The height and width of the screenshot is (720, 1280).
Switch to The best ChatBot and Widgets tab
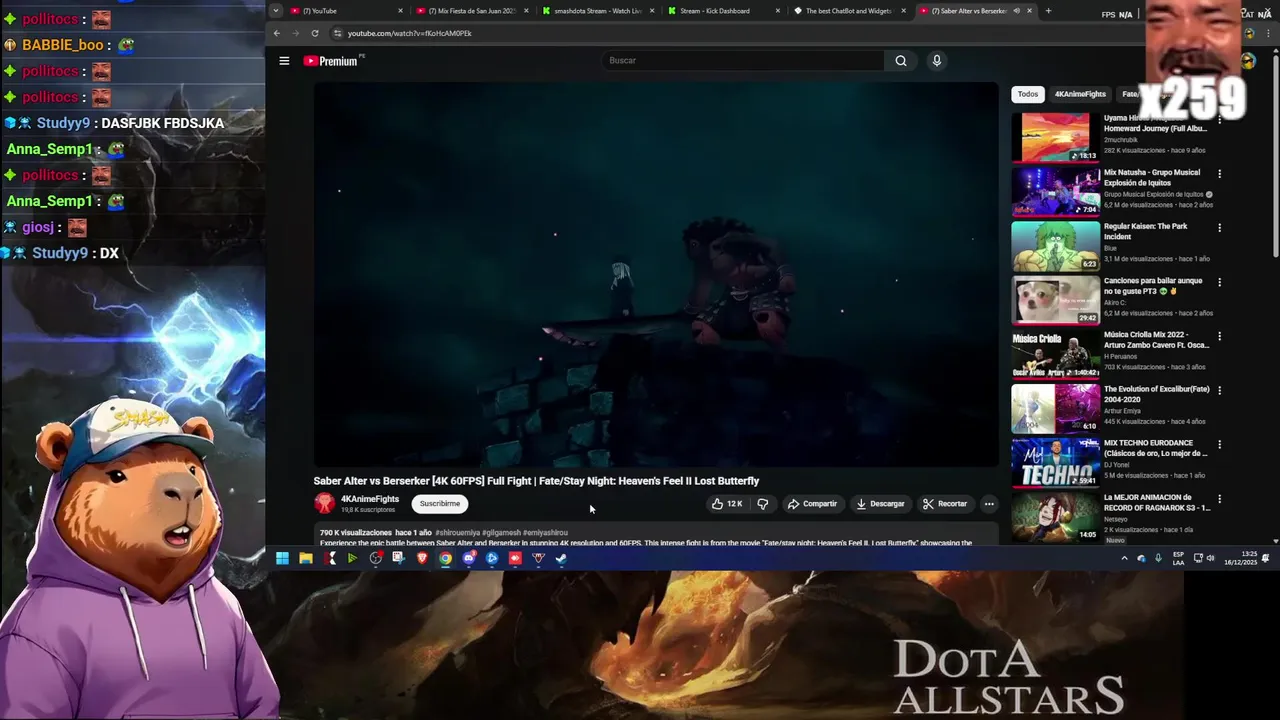850,11
